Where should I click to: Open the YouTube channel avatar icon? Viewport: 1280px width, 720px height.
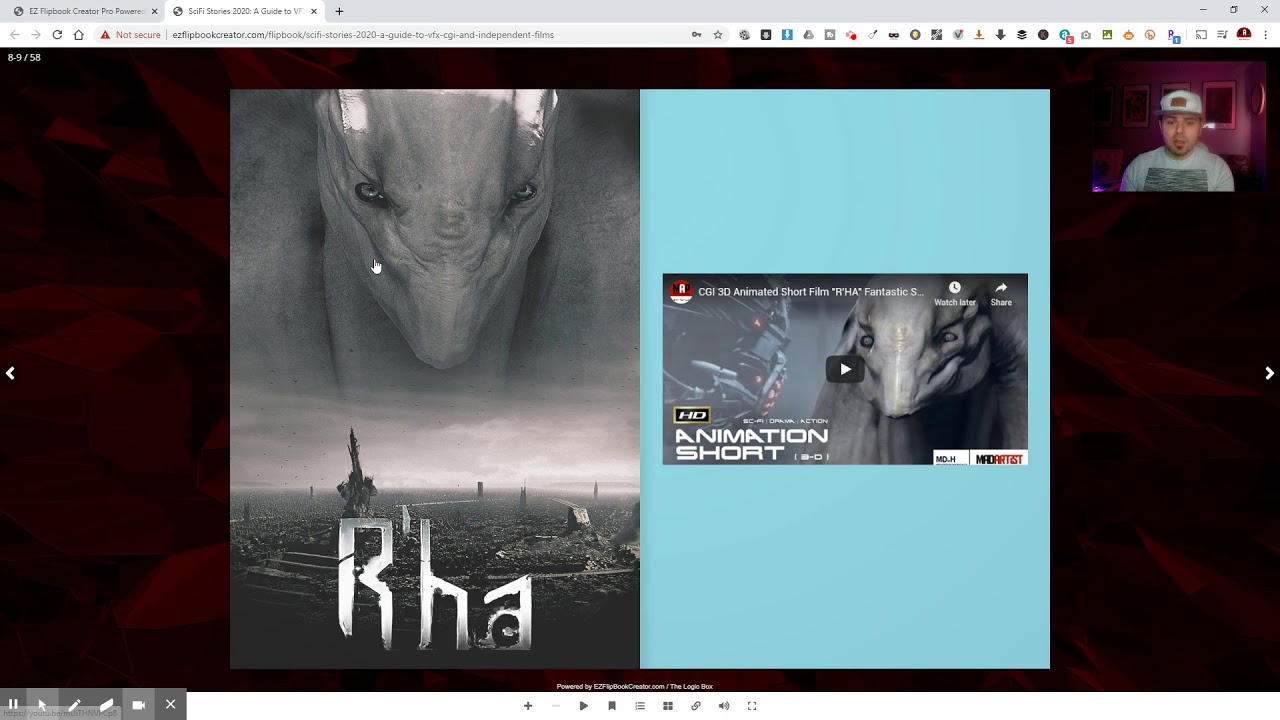tap(681, 292)
